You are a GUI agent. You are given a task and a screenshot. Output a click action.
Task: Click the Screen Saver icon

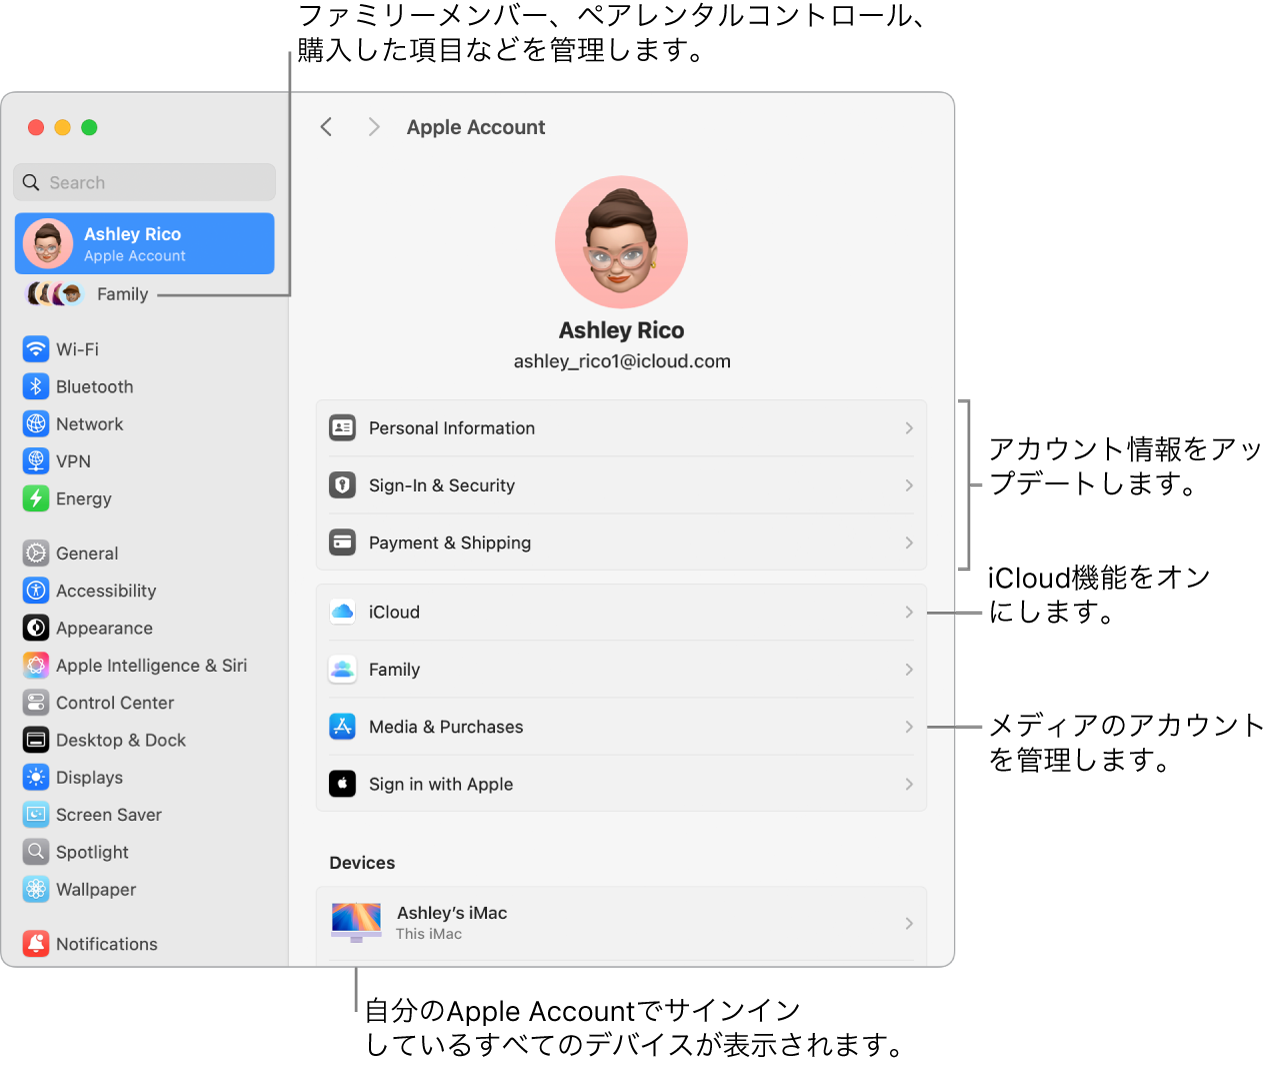coord(36,815)
